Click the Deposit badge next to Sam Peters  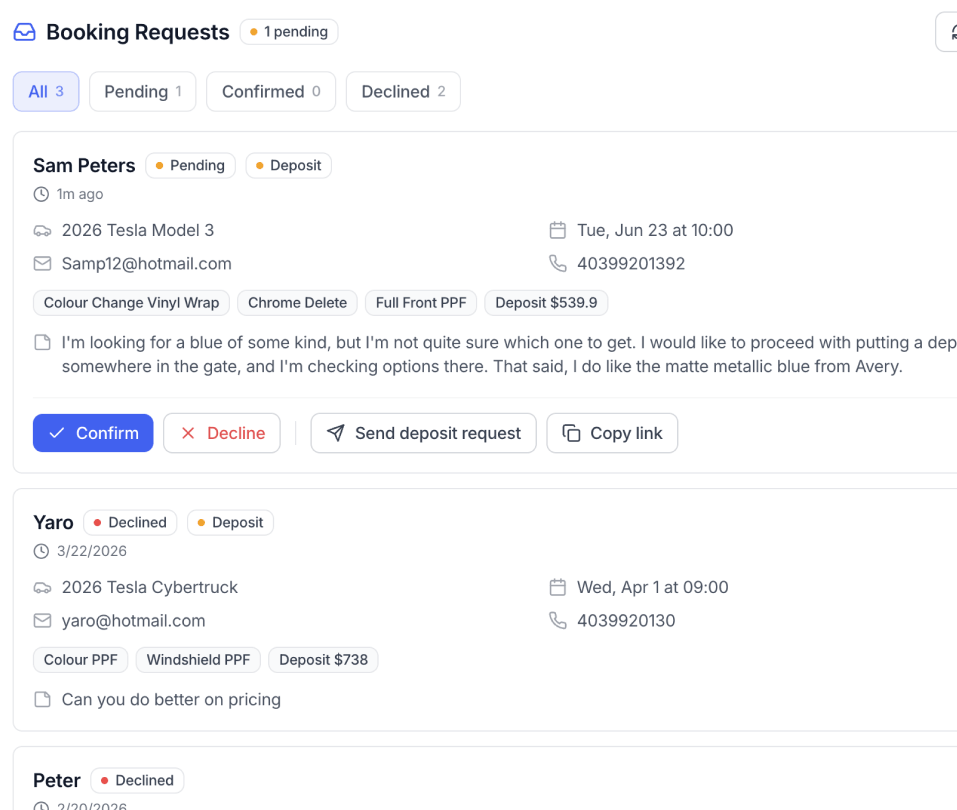[x=289, y=165]
